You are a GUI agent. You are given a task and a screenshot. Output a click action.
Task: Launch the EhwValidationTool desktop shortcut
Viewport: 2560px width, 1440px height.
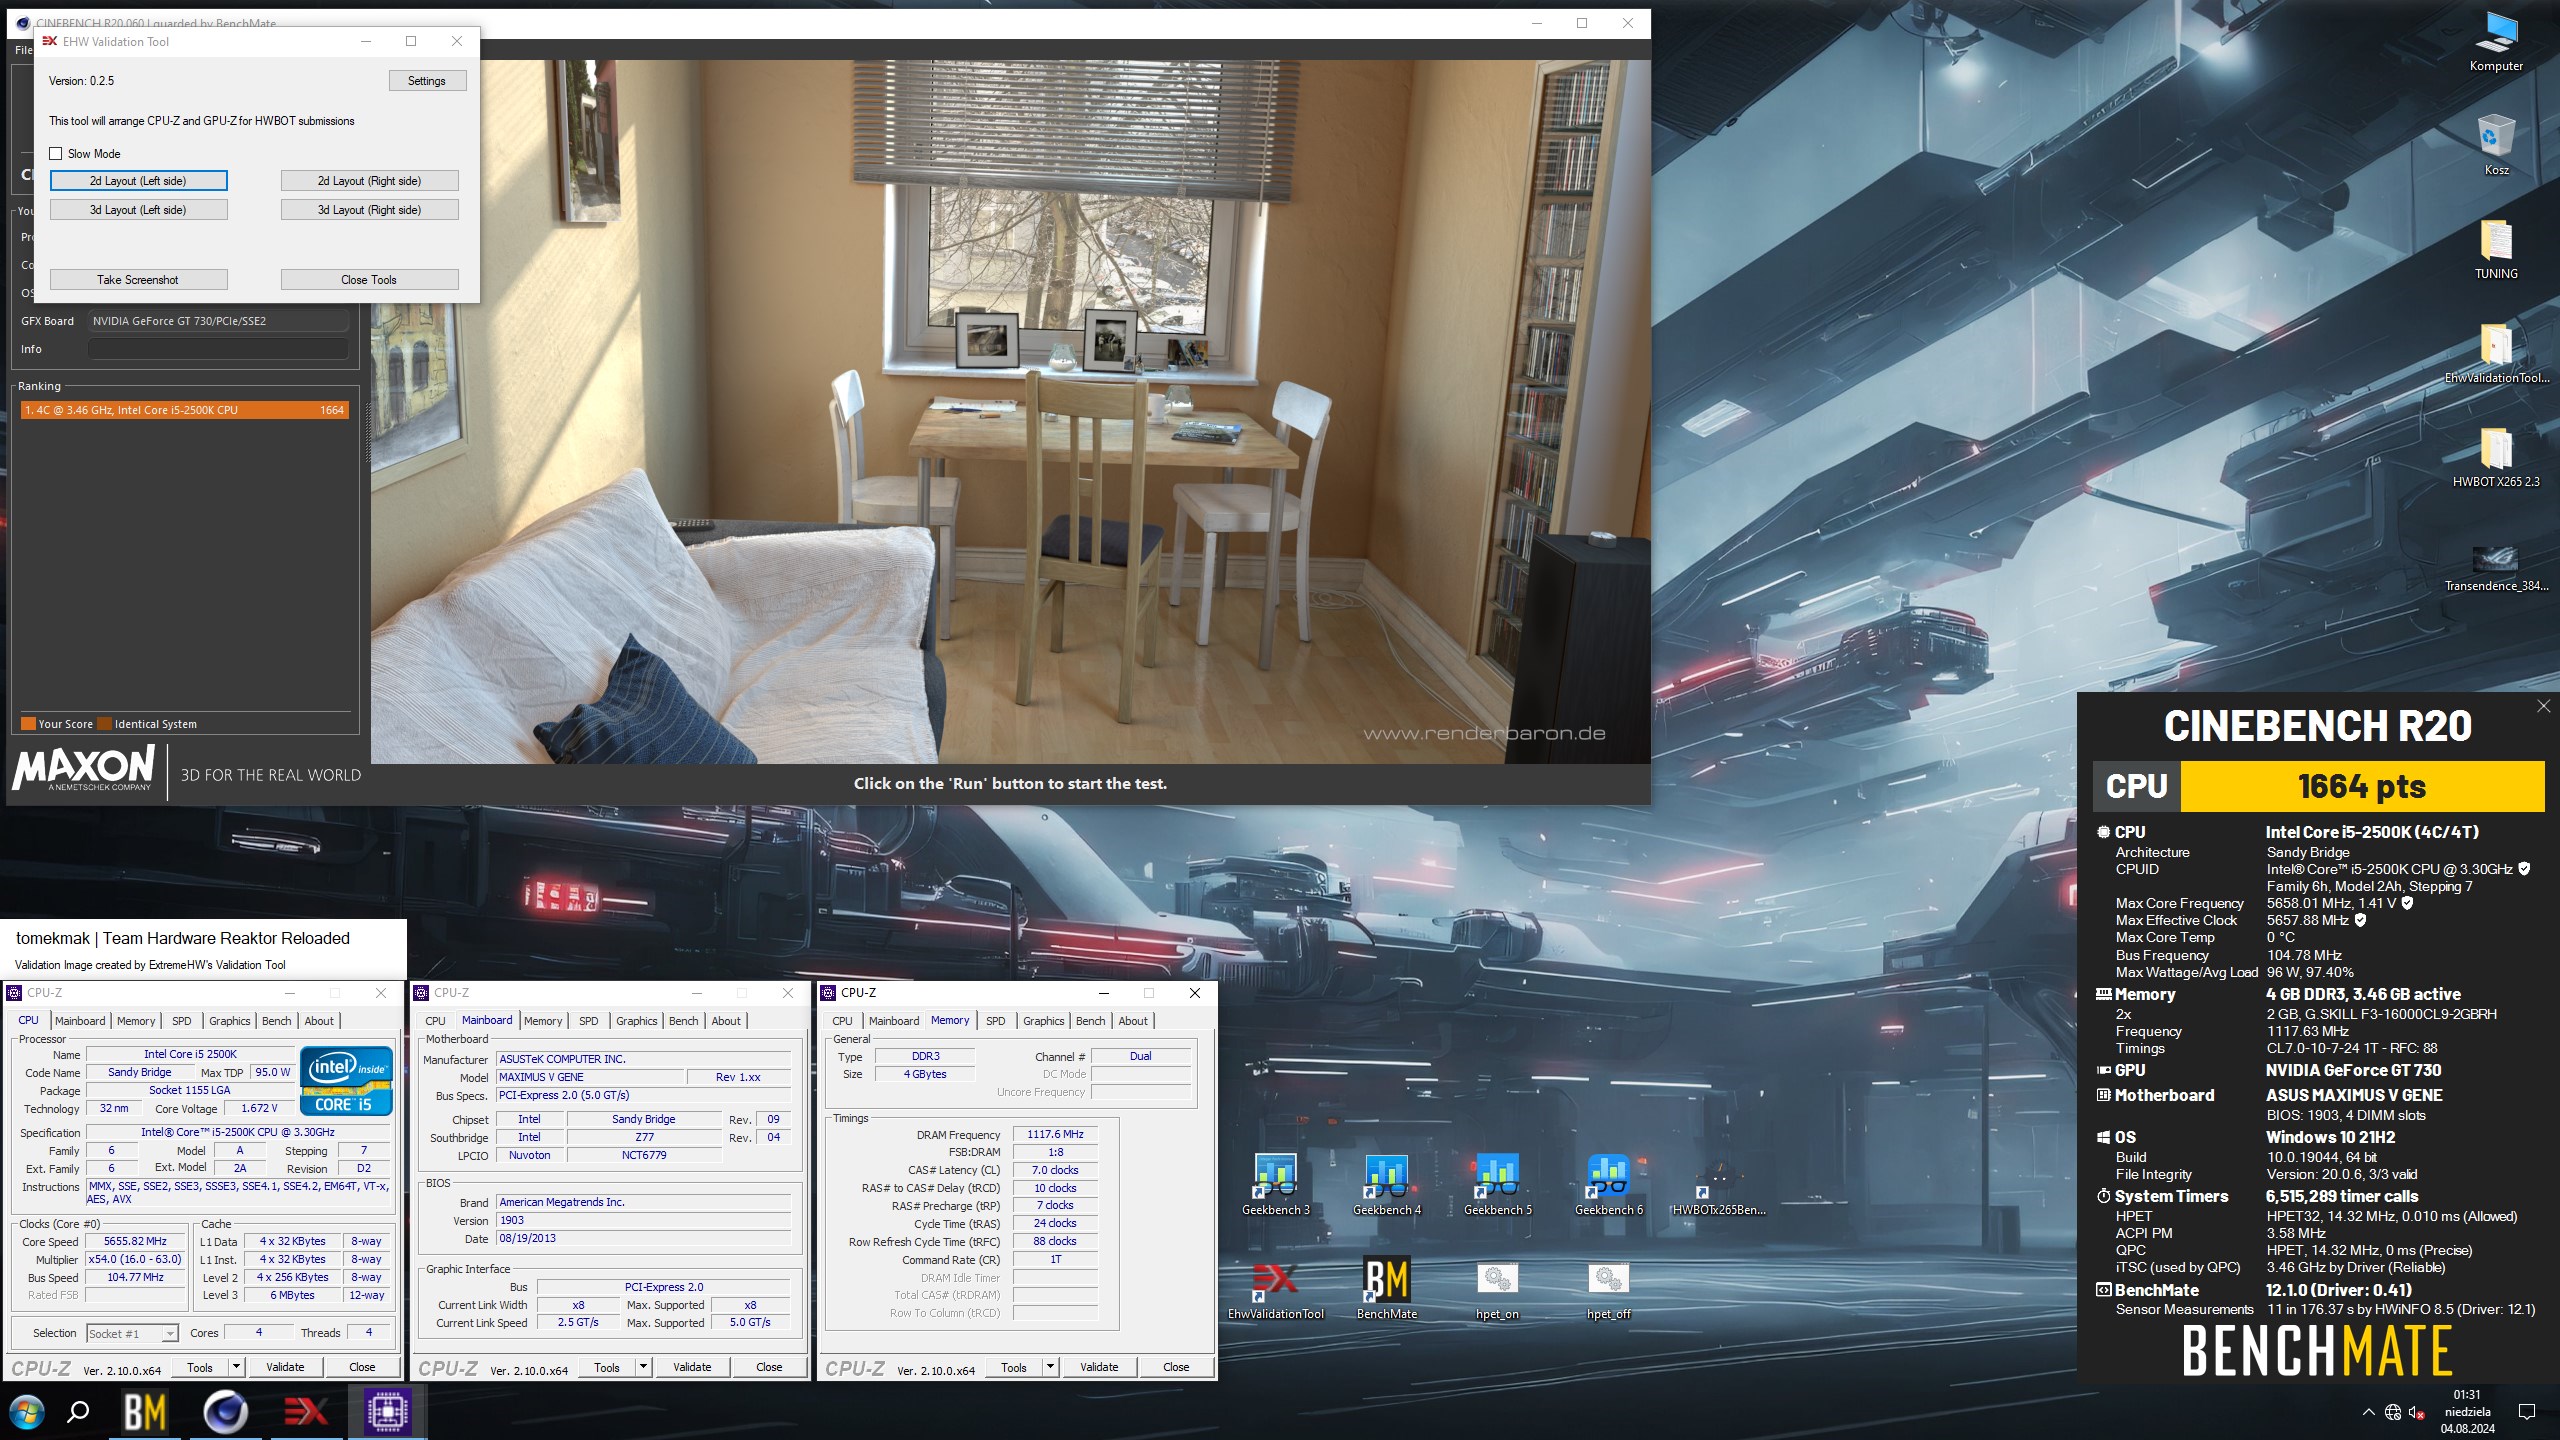[x=1276, y=1290]
